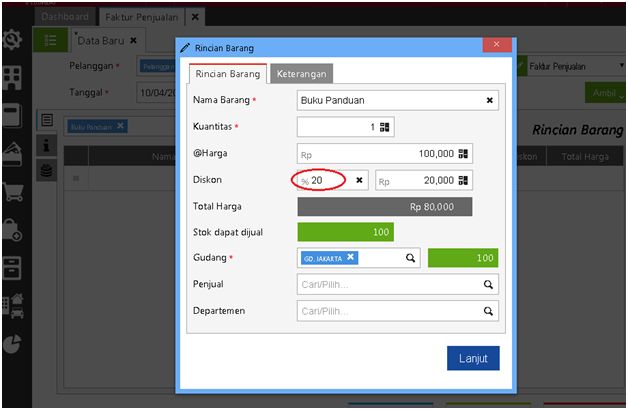Image resolution: width=628 pixels, height=410 pixels.
Task: Search for a Penjual
Action: tap(488, 284)
